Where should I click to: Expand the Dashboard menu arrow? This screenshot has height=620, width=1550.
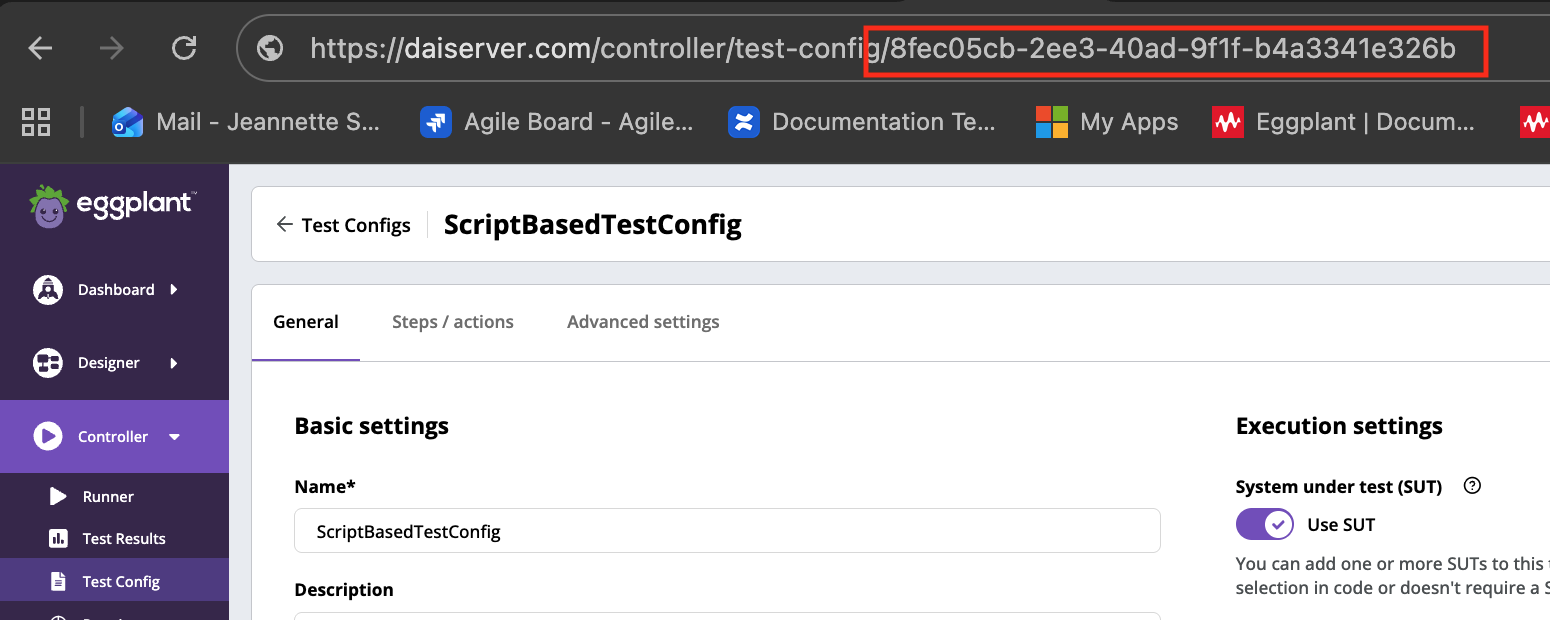(x=174, y=290)
